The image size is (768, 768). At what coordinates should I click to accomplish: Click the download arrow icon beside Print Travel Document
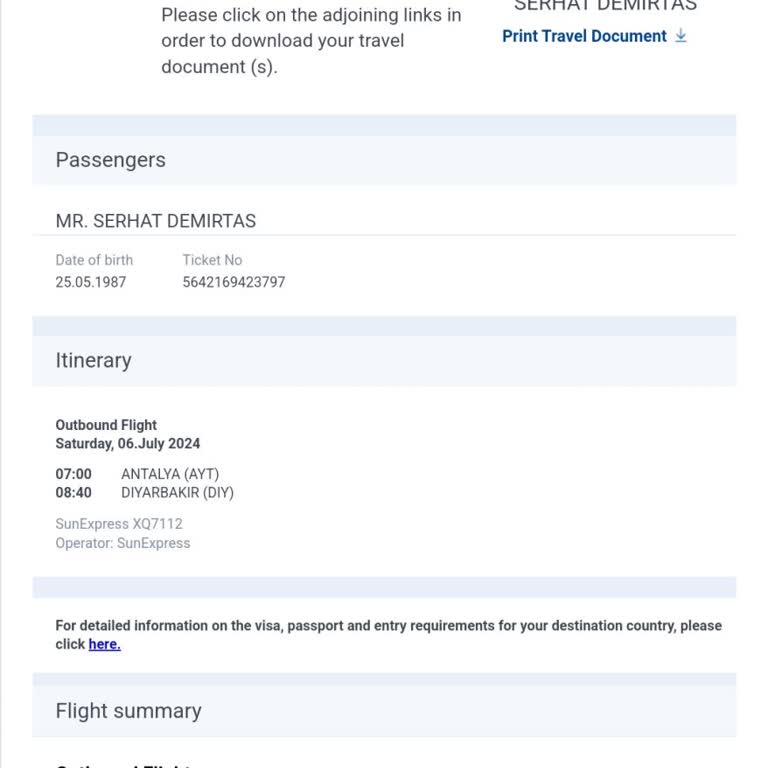(681, 36)
